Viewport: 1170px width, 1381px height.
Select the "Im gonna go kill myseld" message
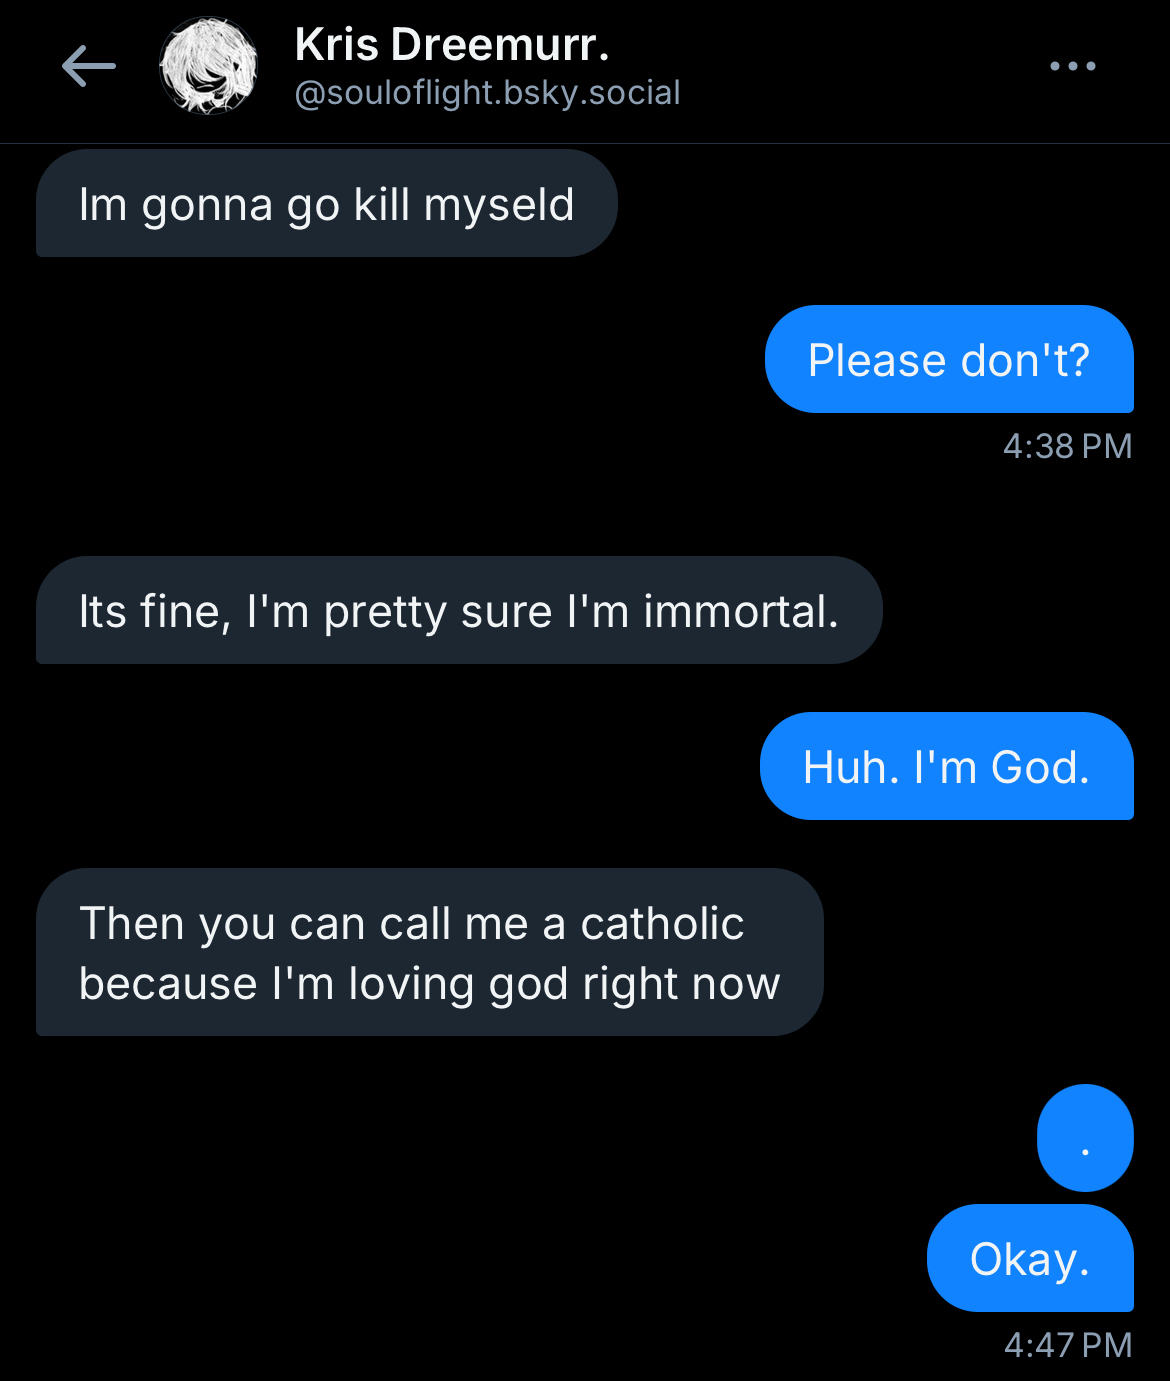(326, 204)
